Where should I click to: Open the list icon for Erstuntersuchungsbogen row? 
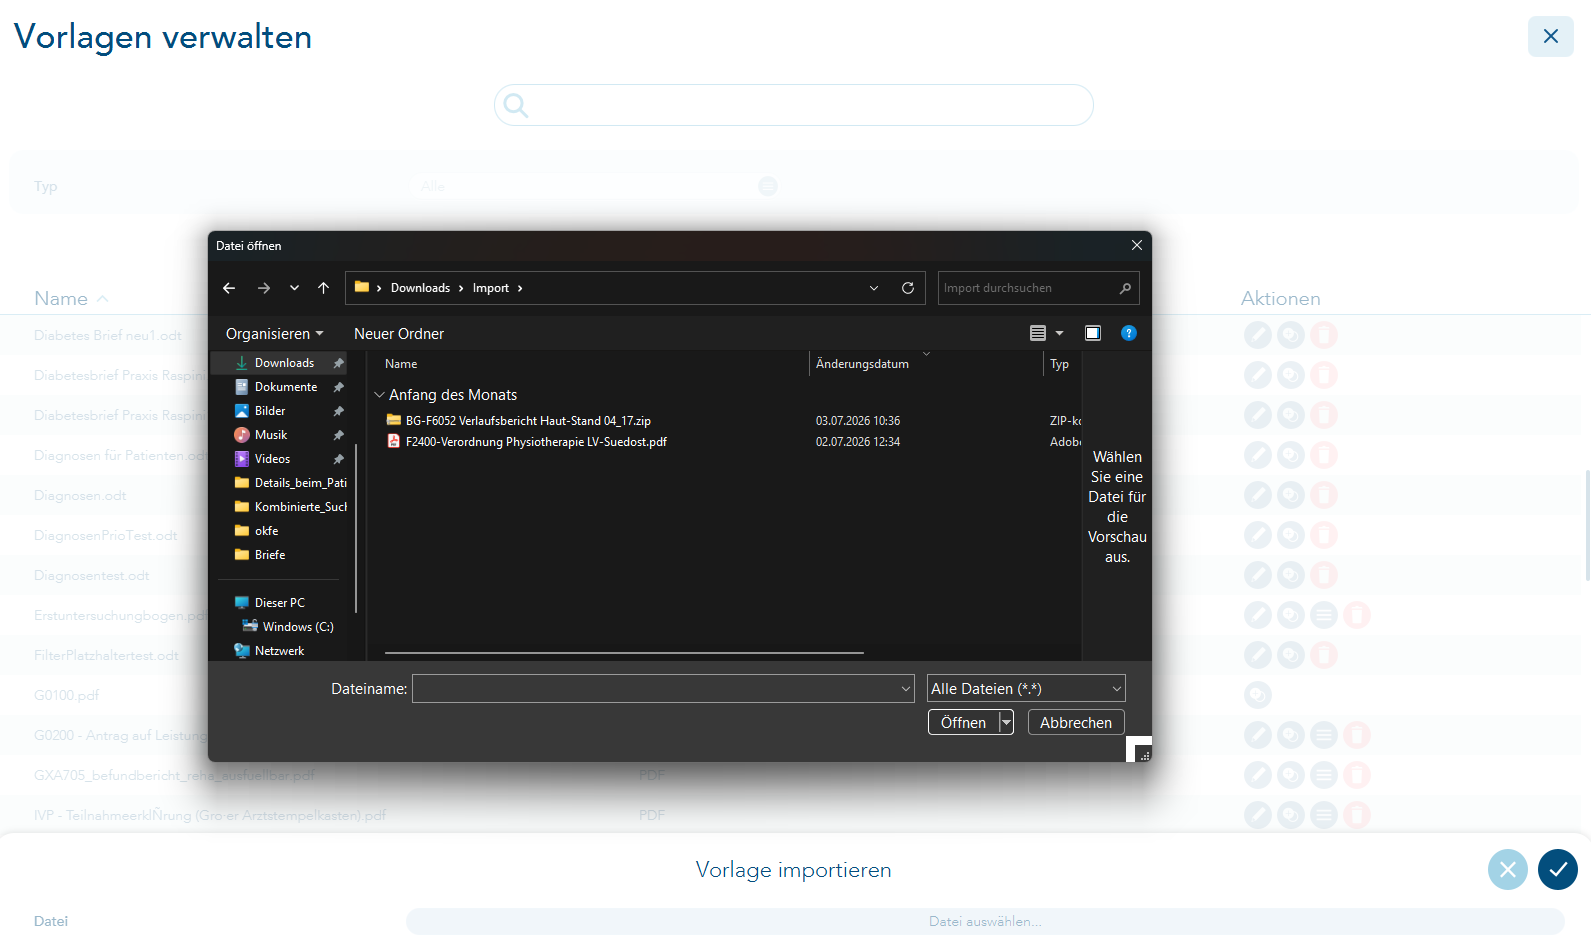click(1324, 615)
